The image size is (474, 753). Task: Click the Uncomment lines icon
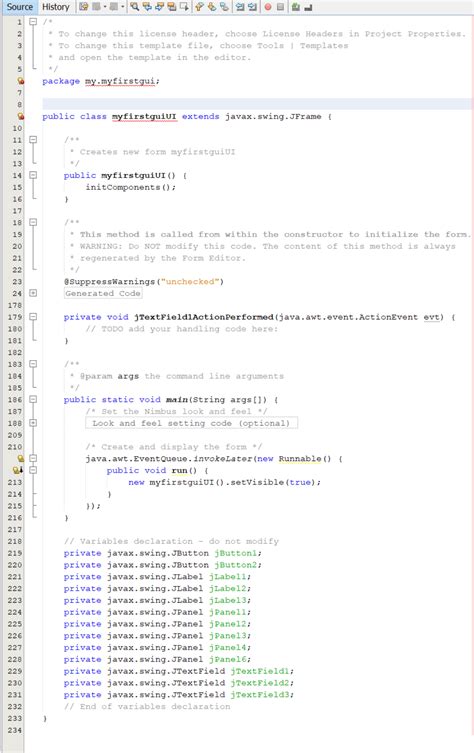(x=308, y=7)
